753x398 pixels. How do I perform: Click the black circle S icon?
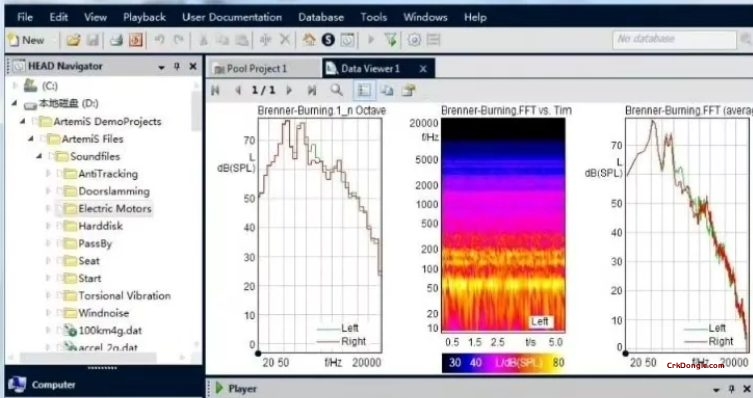[328, 40]
